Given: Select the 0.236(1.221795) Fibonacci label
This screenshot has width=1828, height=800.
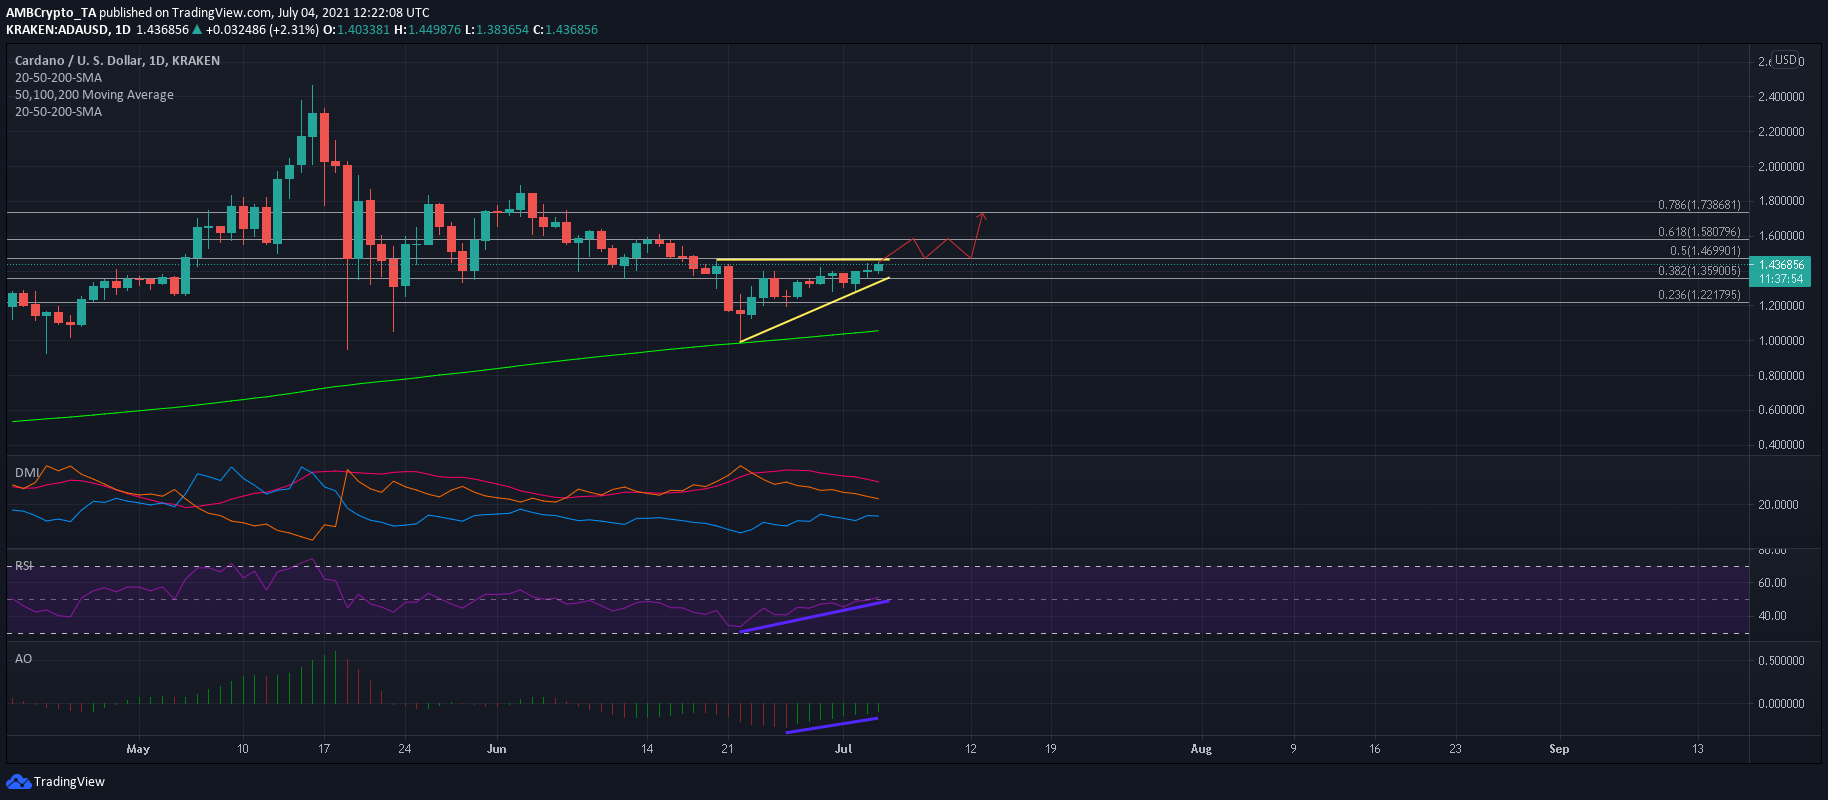Looking at the screenshot, I should coord(1699,295).
